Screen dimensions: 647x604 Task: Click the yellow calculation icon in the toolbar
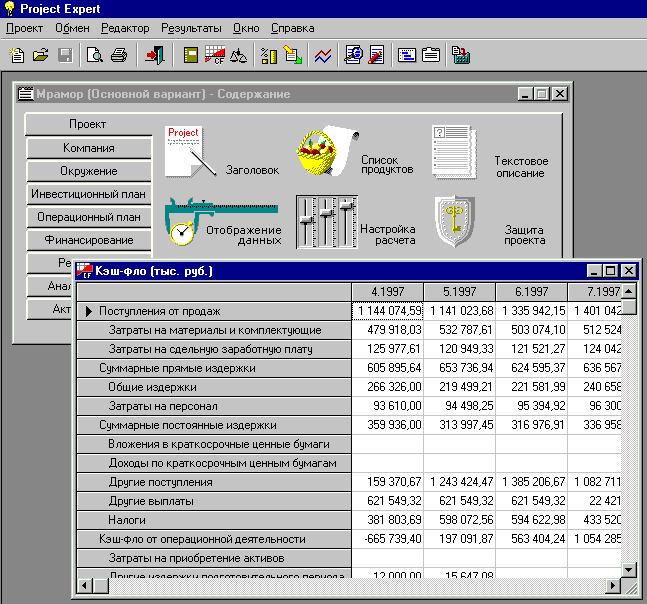191,55
